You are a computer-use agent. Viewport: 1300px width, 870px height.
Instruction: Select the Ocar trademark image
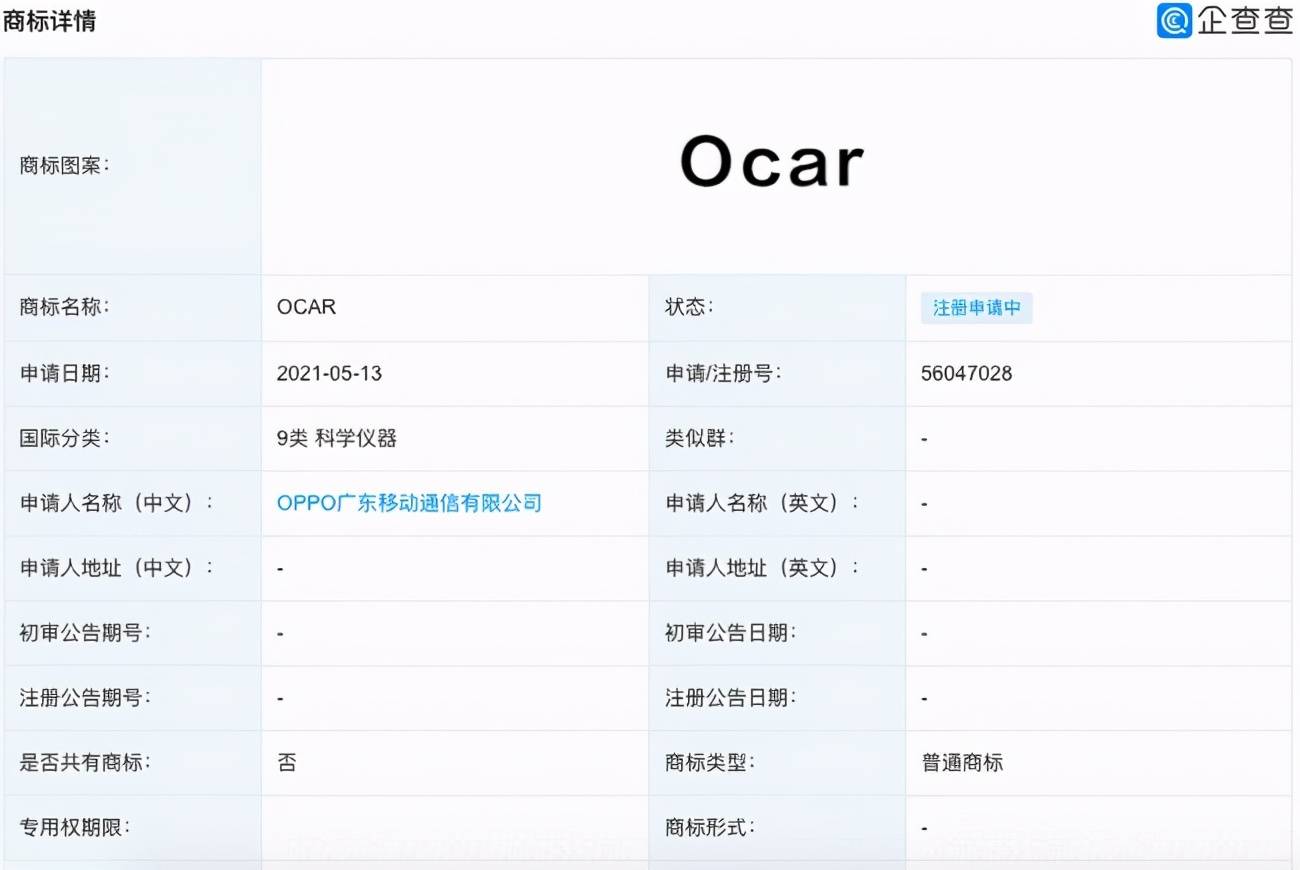[772, 163]
